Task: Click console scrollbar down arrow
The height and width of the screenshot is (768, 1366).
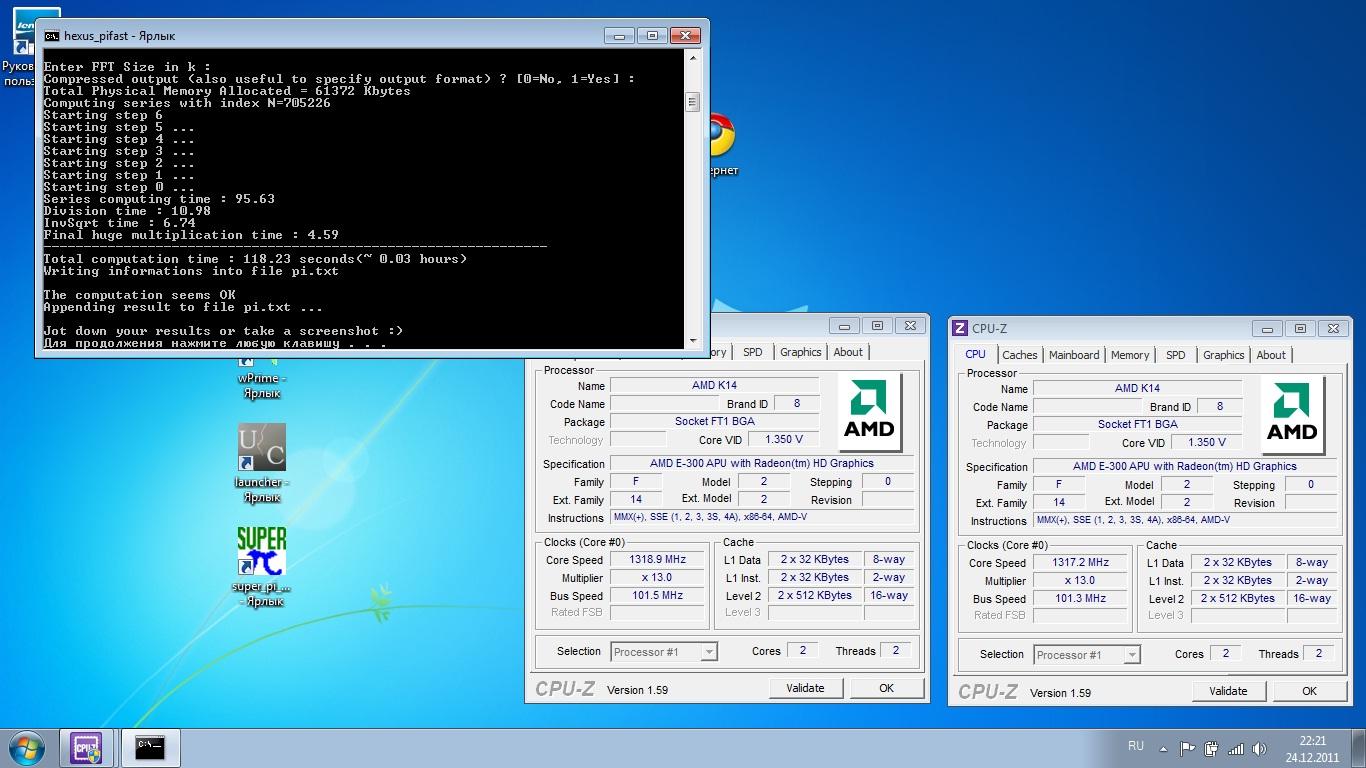Action: click(691, 341)
